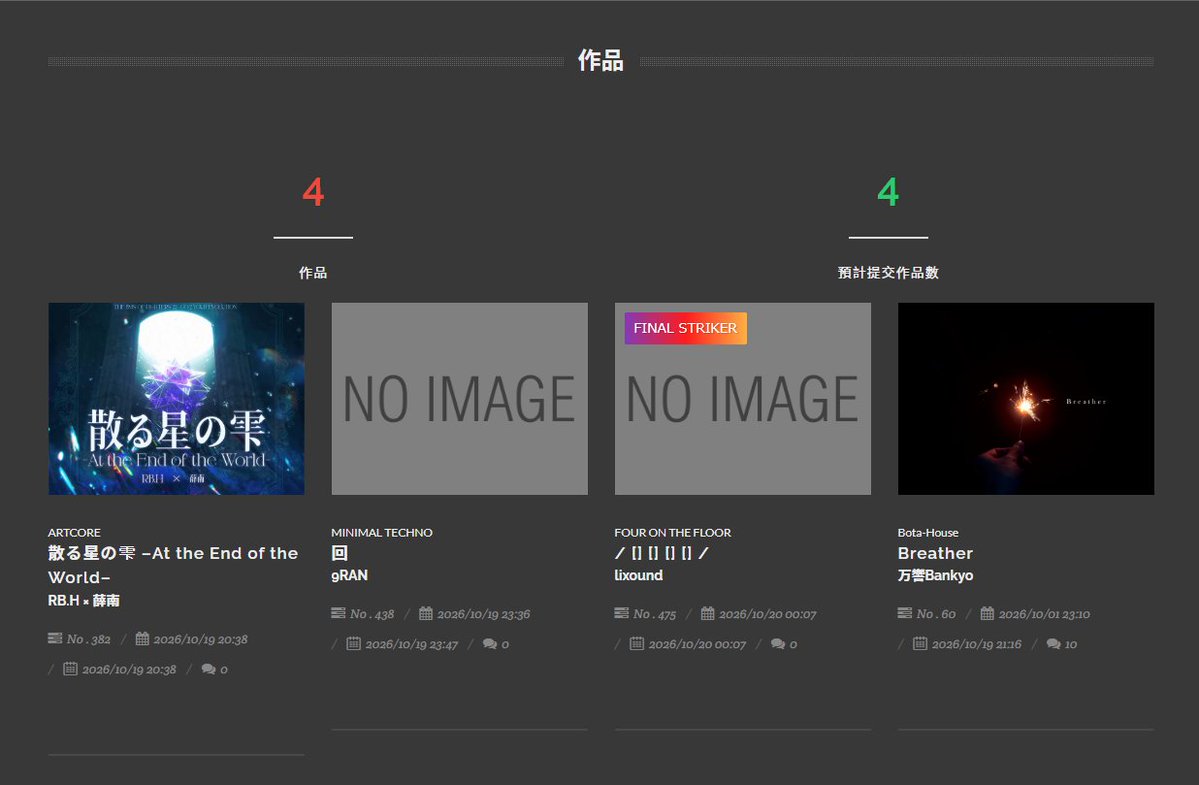Viewport: 1199px width, 785px height.
Task: Click the comments icon on the 散る星の雫 entry
Action: click(x=208, y=669)
